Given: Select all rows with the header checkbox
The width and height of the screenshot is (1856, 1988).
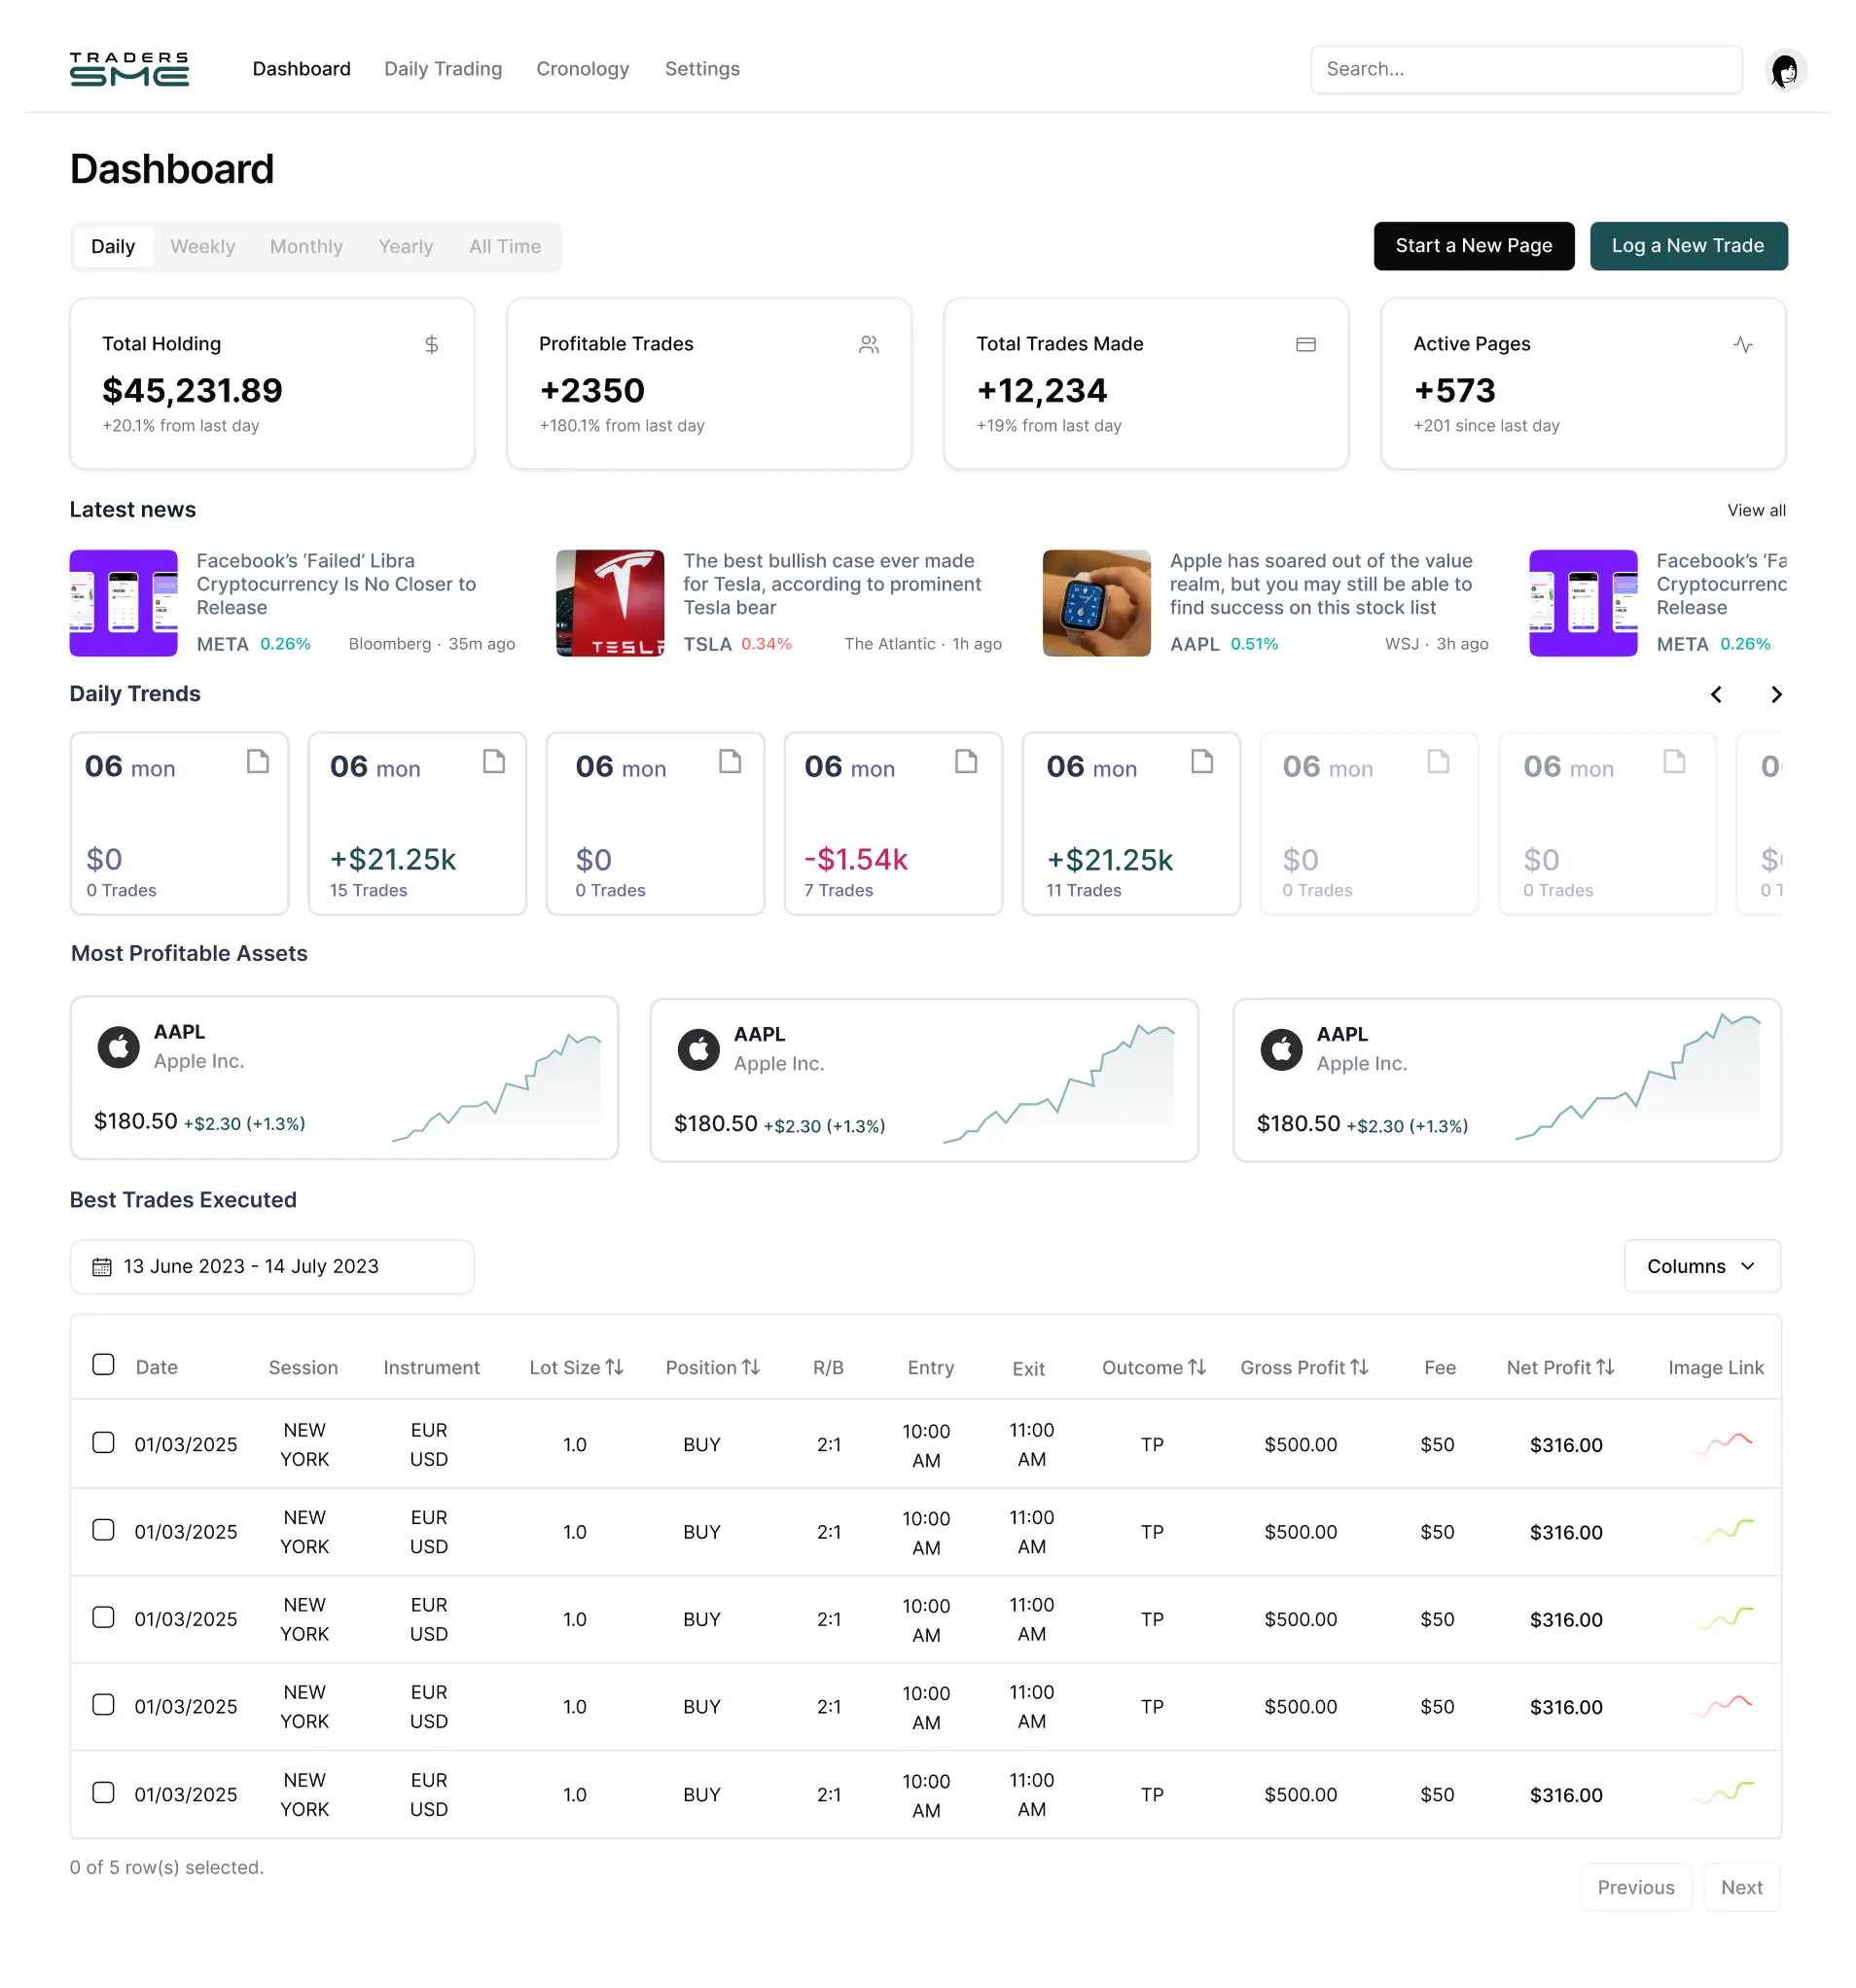Looking at the screenshot, I should pyautogui.click(x=103, y=1364).
